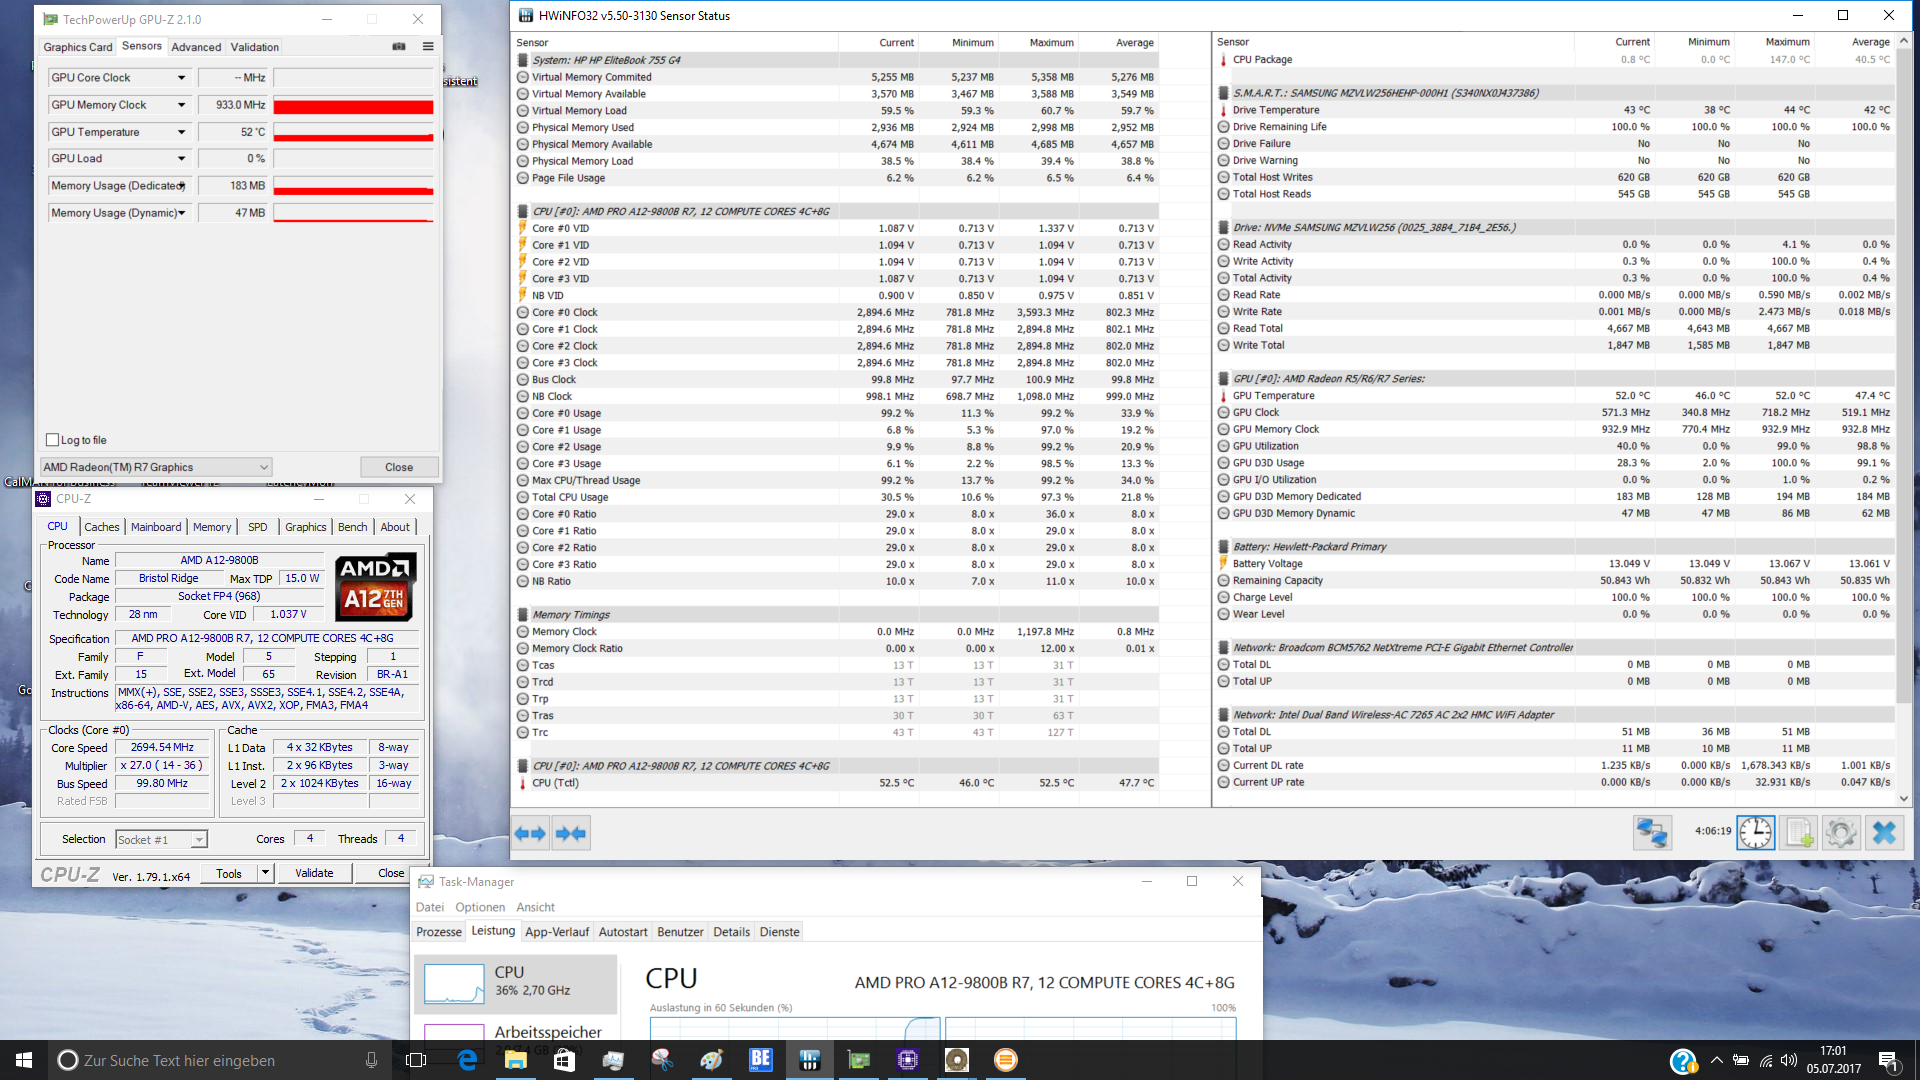Click the HWiNFO remote connection monitors icon

click(x=1652, y=832)
